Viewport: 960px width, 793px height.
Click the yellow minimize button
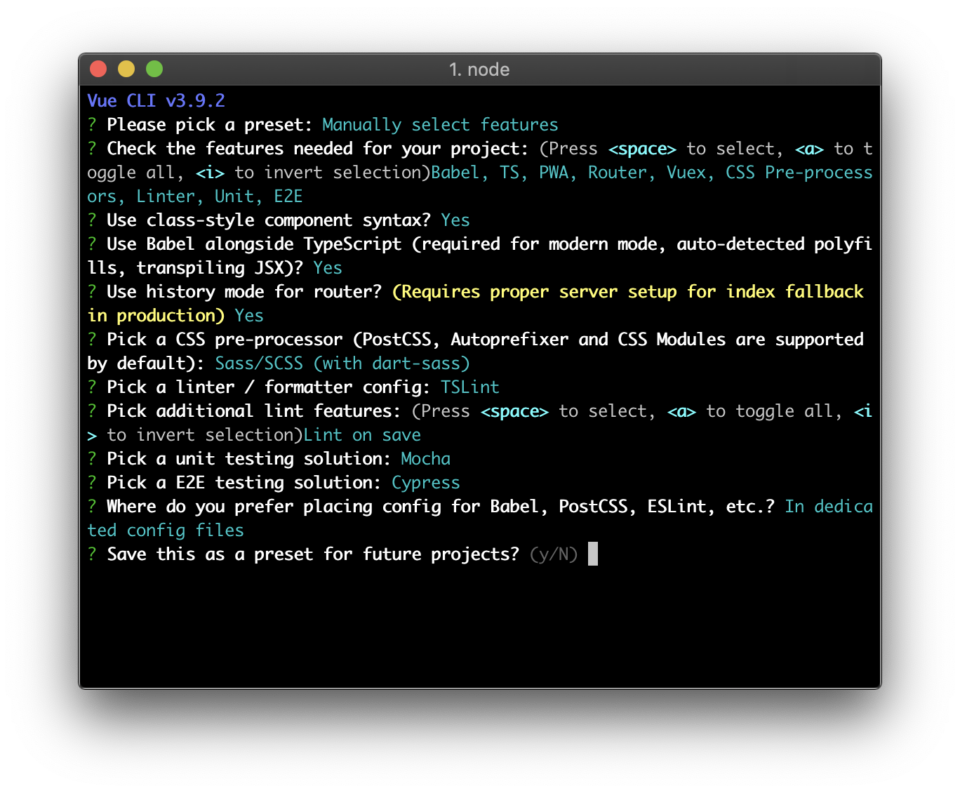pos(126,69)
